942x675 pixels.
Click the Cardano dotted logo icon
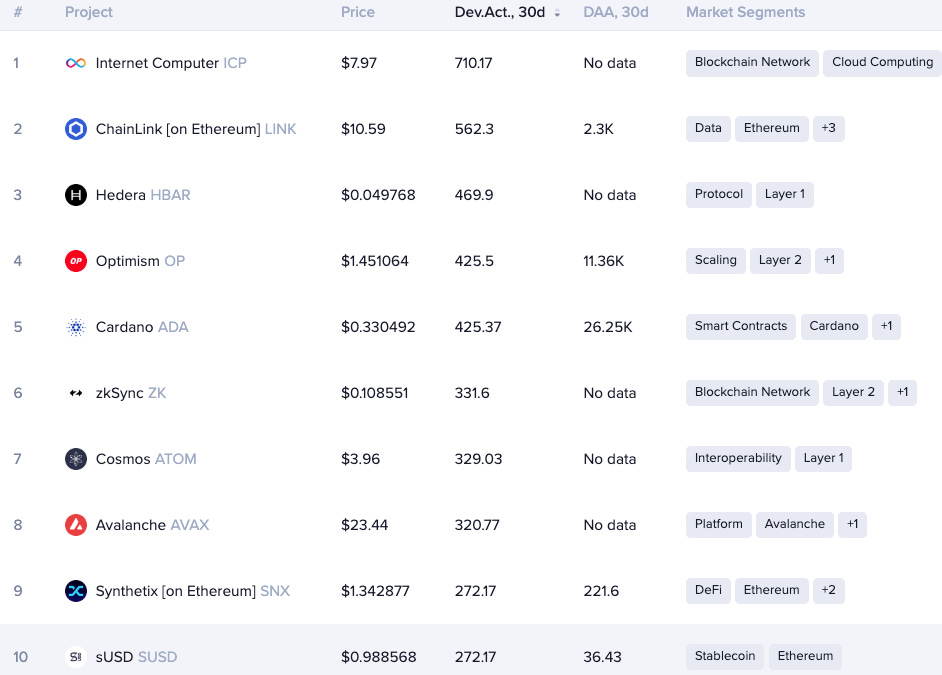point(76,327)
